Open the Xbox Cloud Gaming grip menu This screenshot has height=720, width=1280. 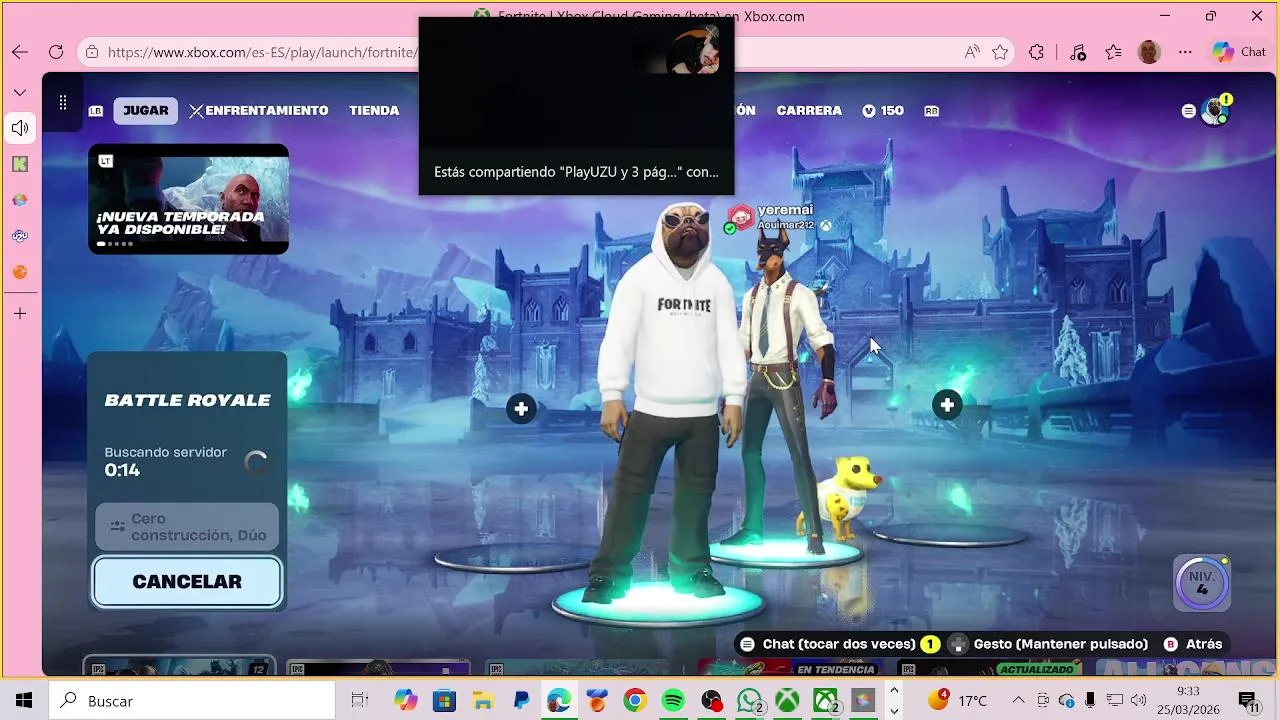[62, 102]
